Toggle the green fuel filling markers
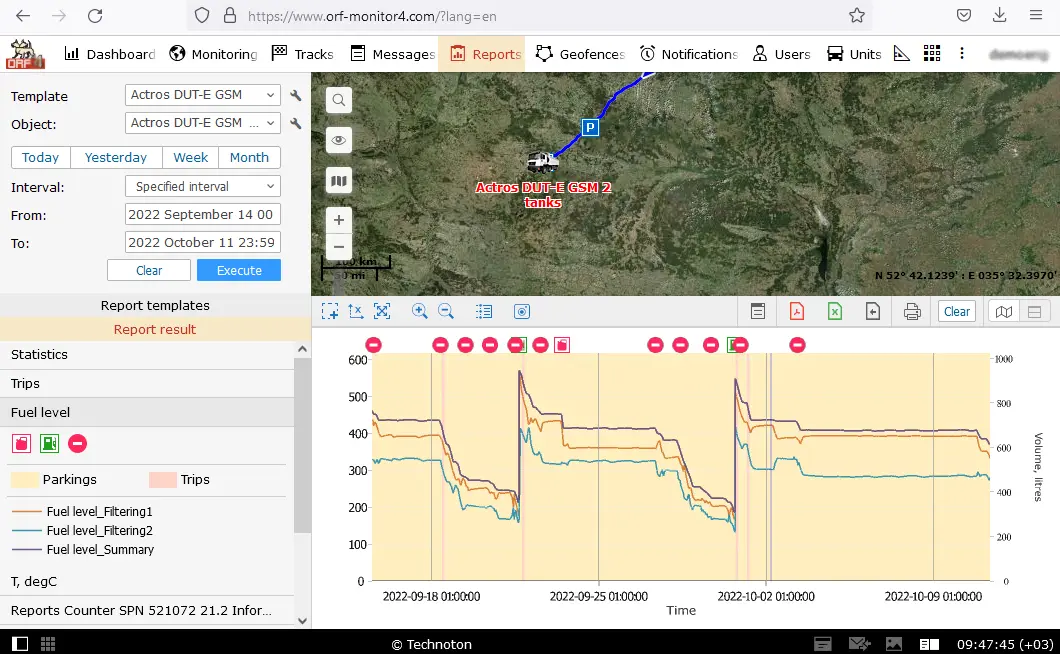The height and width of the screenshot is (654, 1060). (x=49, y=443)
